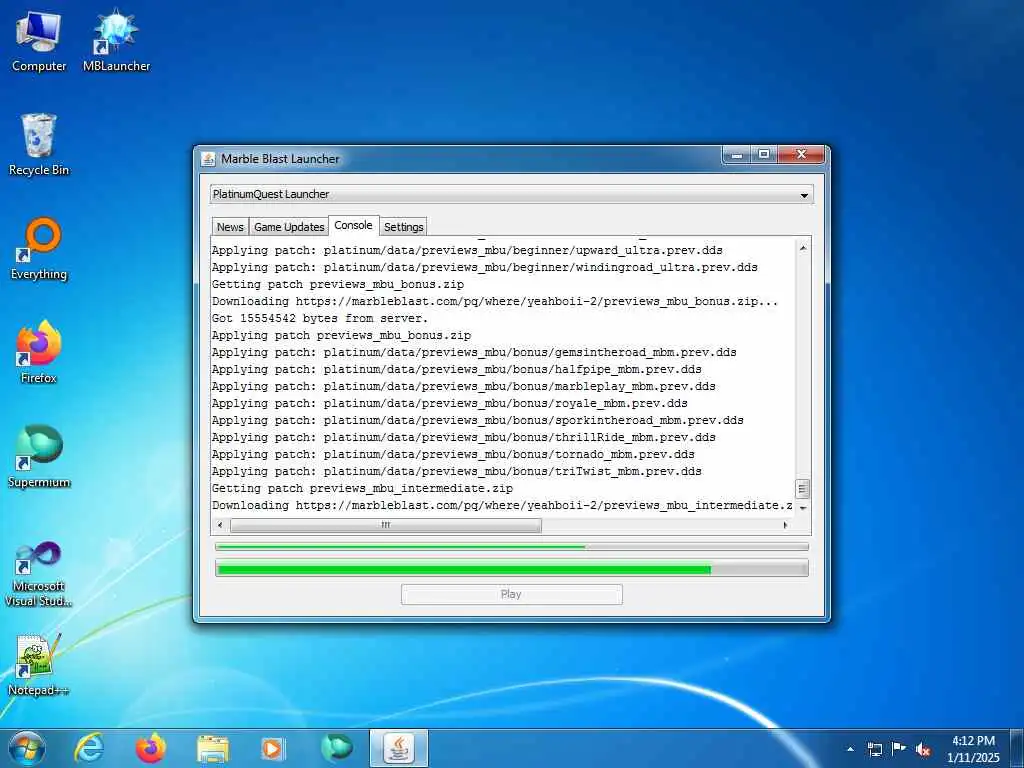Minimize the Marble Blast Launcher window

pyautogui.click(x=737, y=155)
